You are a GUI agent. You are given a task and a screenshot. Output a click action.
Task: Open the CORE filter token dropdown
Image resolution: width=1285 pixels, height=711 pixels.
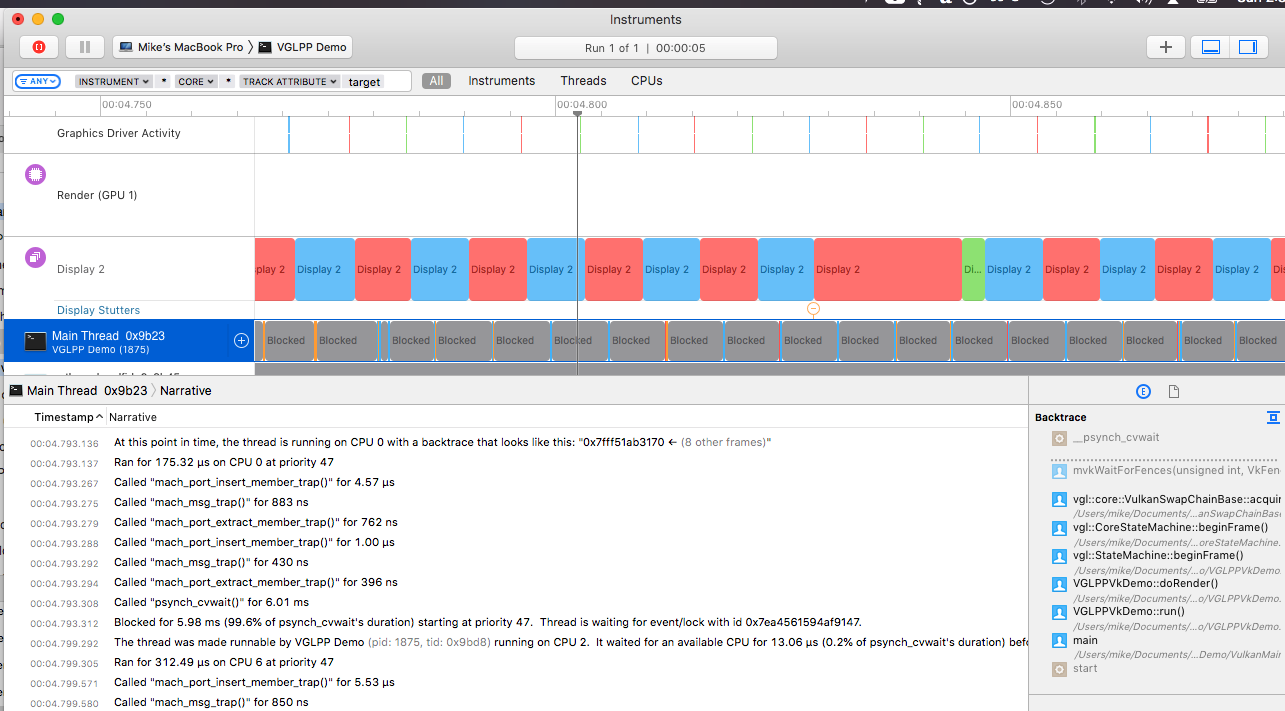pos(196,82)
